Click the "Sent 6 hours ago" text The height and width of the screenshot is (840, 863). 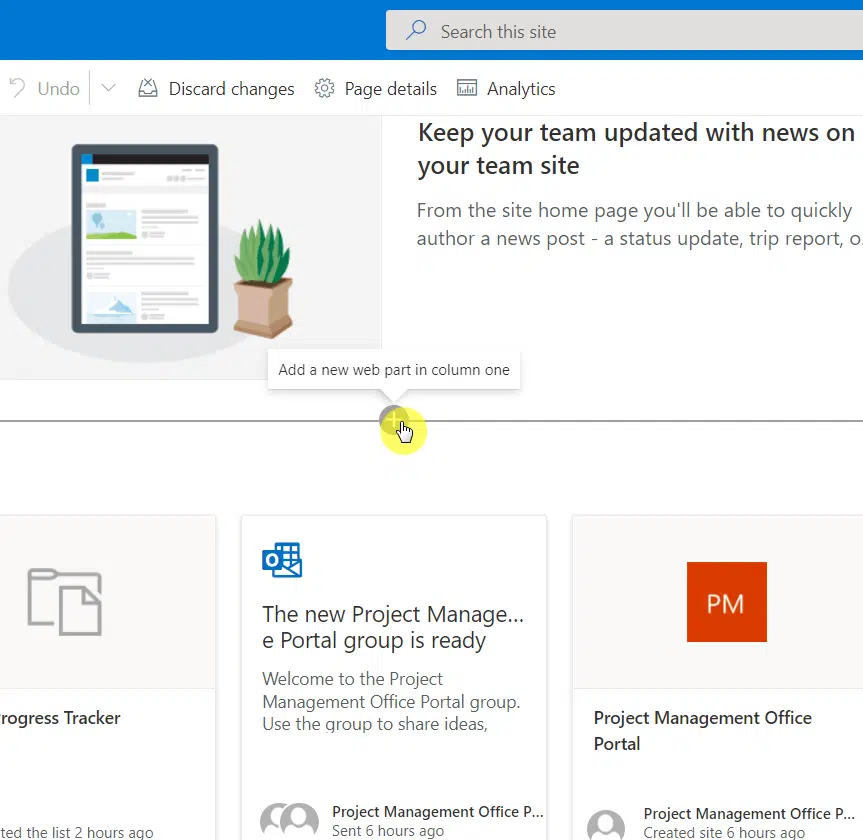coord(388,830)
